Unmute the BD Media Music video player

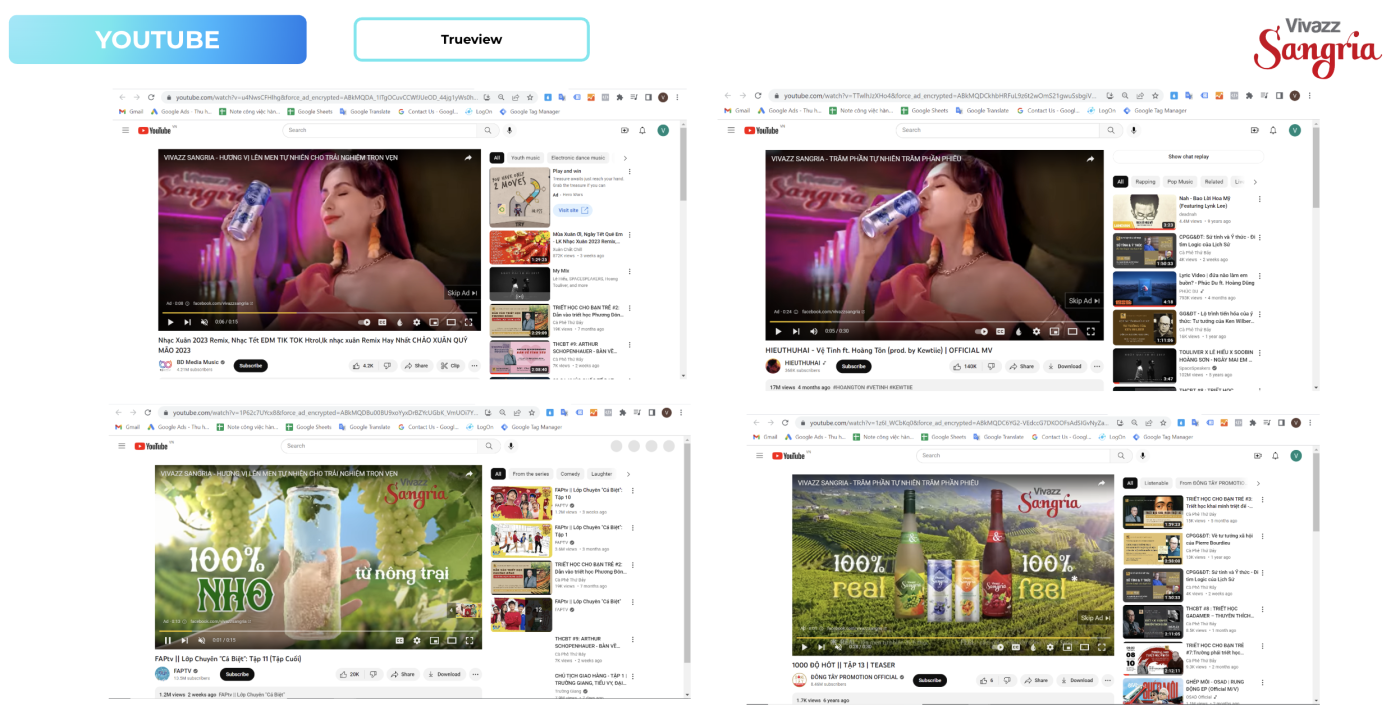[204, 322]
